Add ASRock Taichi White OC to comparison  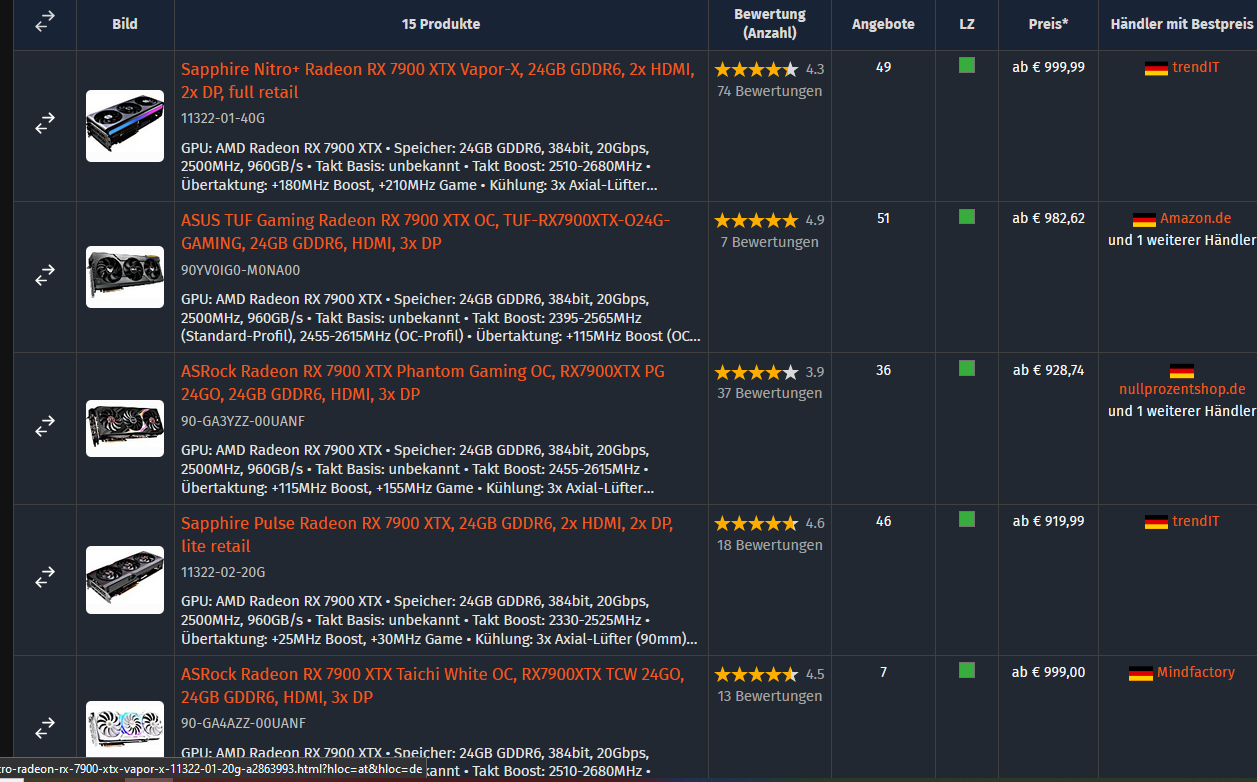tap(45, 728)
